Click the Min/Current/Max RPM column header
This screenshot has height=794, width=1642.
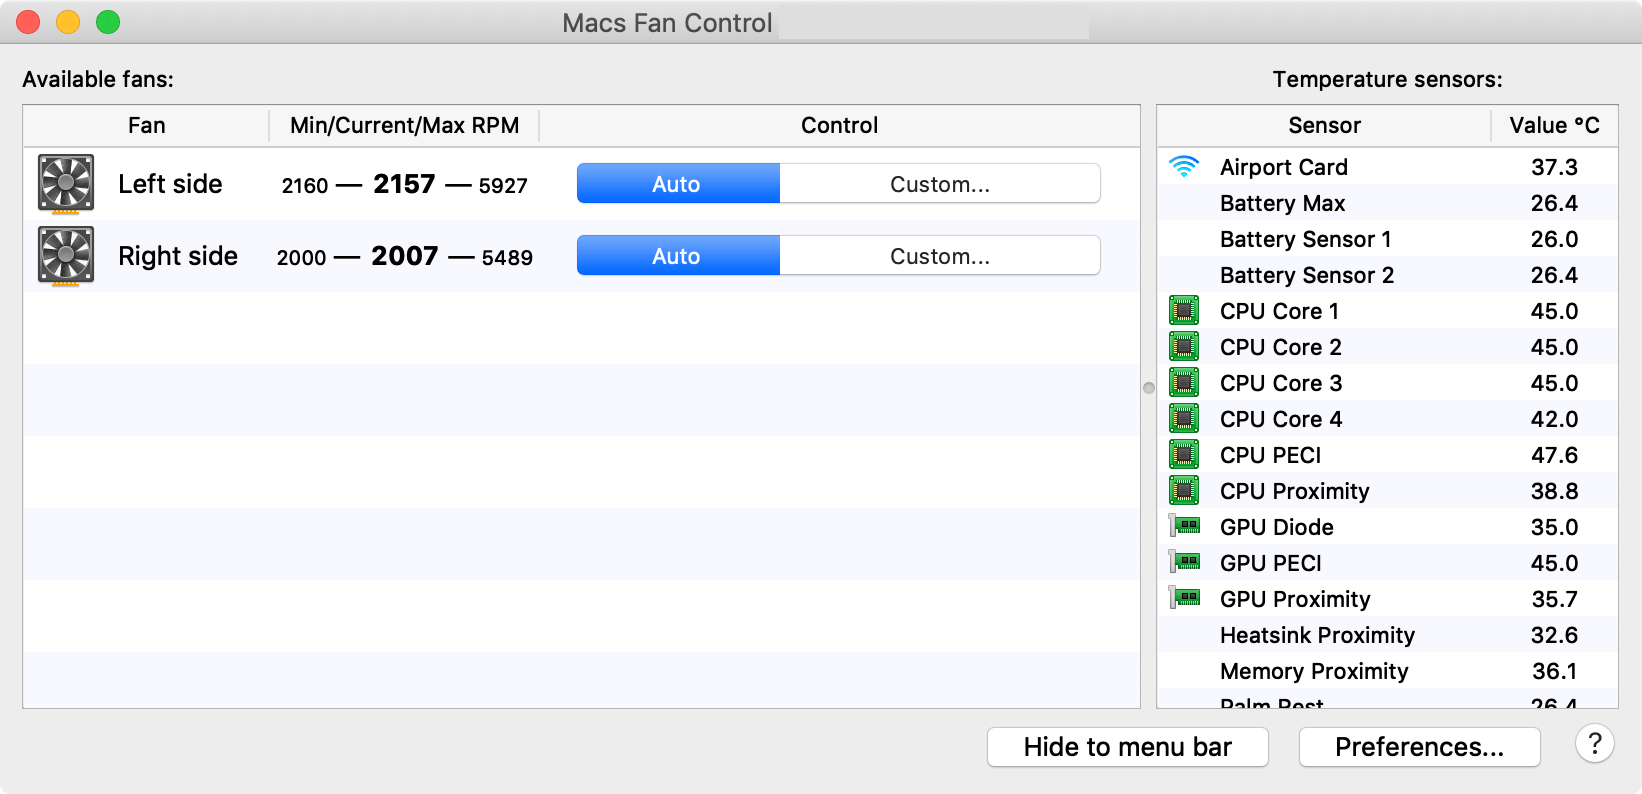tap(404, 126)
